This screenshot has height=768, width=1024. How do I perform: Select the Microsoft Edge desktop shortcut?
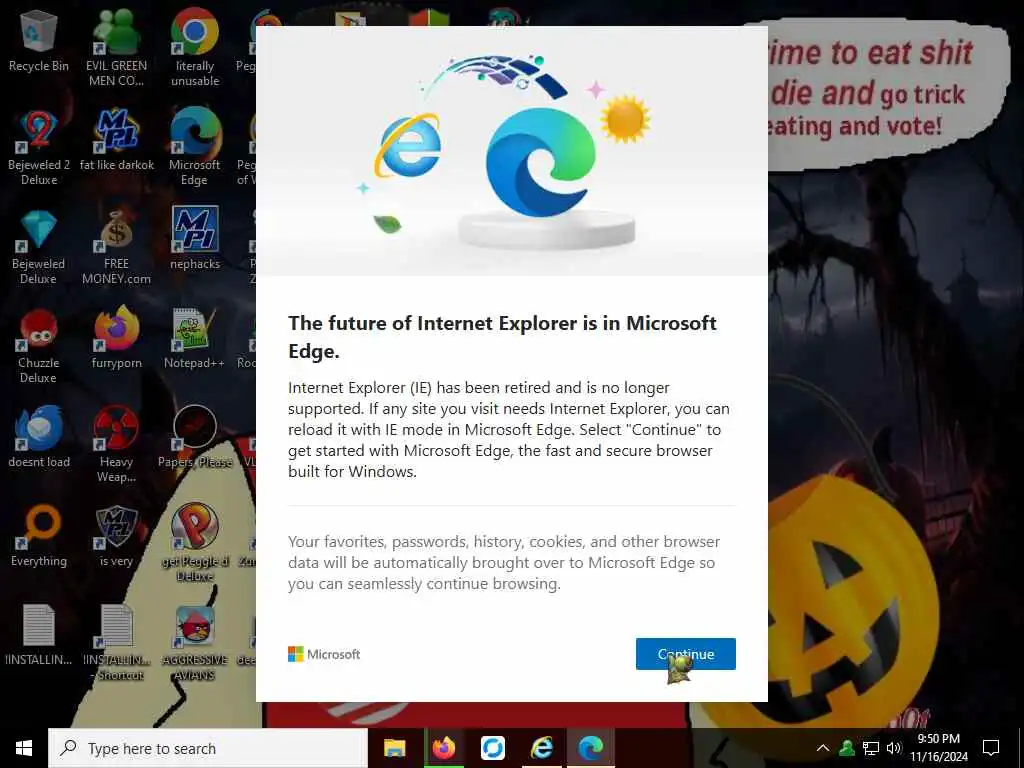coord(195,148)
